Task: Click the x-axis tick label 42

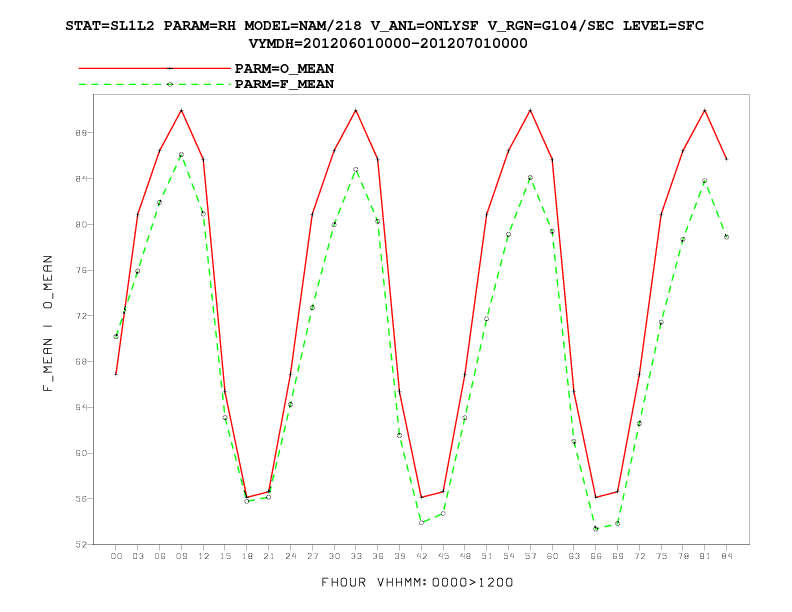Action: [421, 556]
